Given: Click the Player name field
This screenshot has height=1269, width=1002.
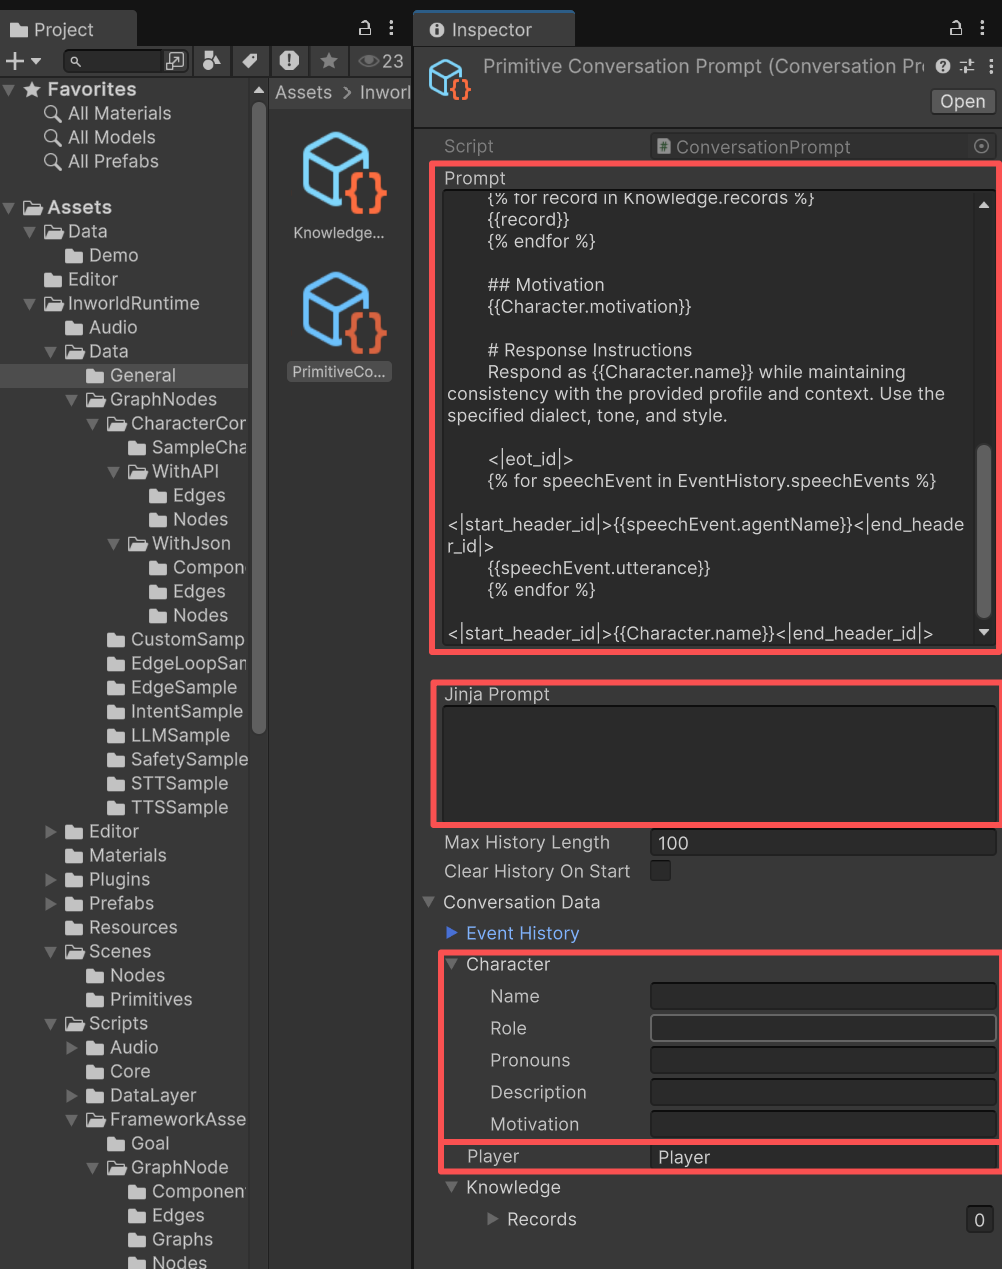Looking at the screenshot, I should tap(823, 1157).
